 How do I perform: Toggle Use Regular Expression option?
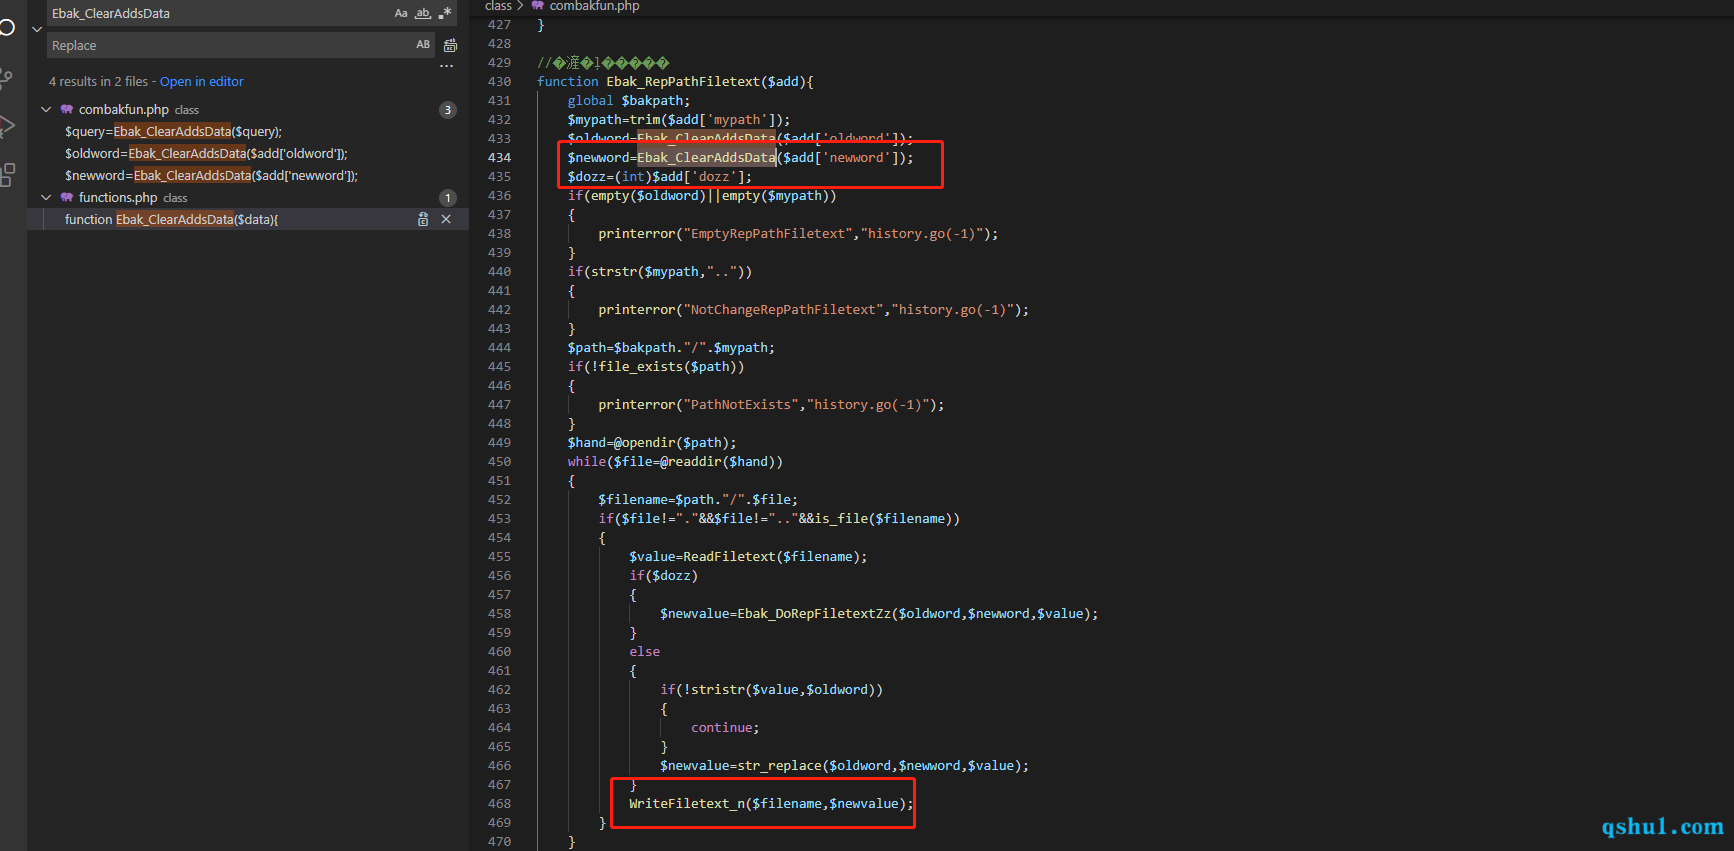[x=445, y=13]
